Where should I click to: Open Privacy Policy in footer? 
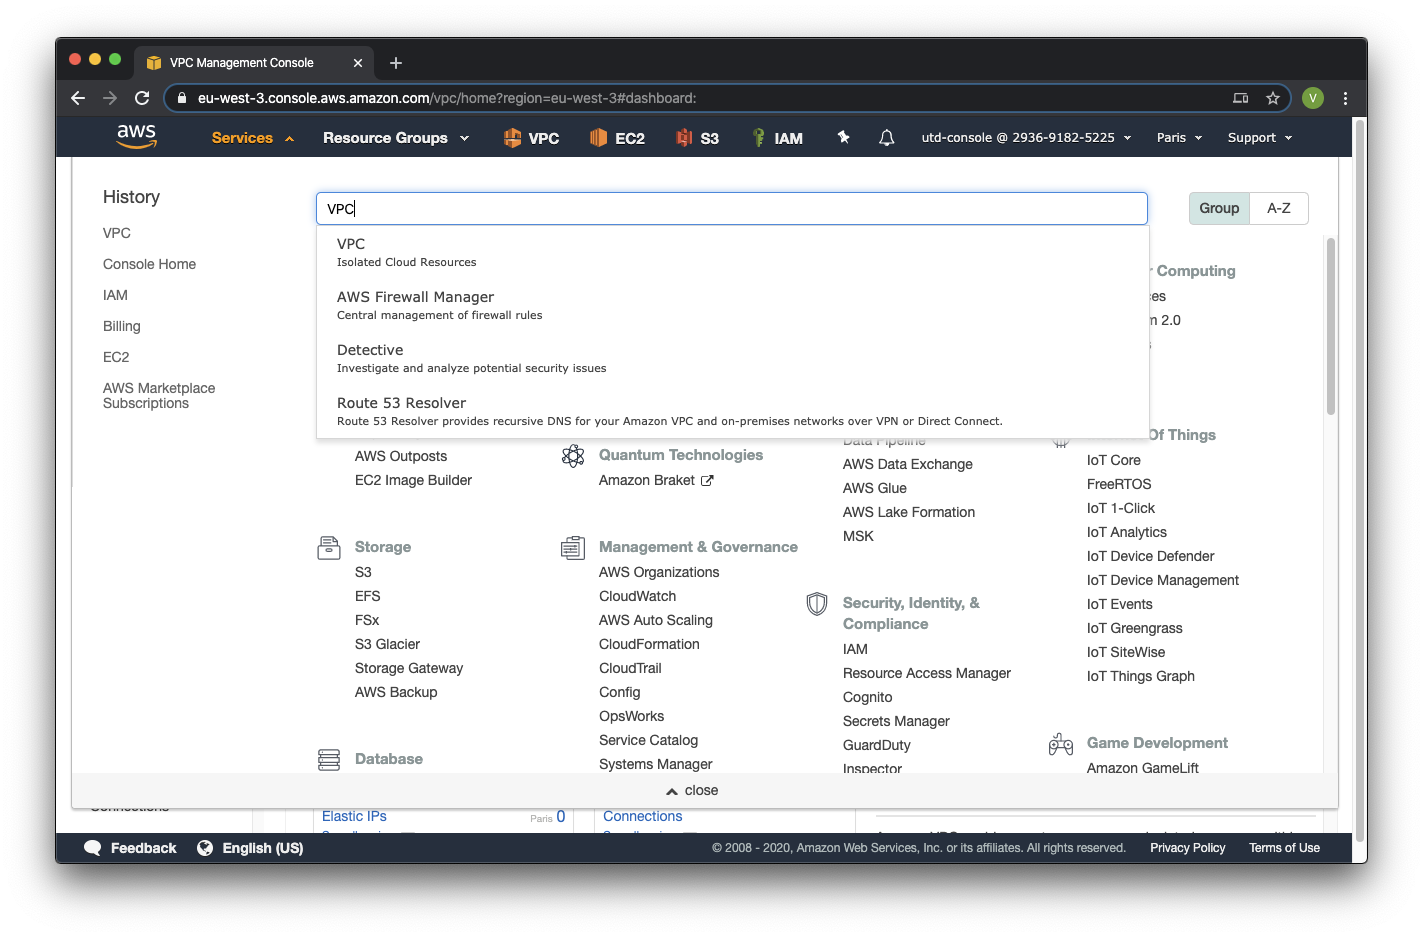click(x=1187, y=848)
